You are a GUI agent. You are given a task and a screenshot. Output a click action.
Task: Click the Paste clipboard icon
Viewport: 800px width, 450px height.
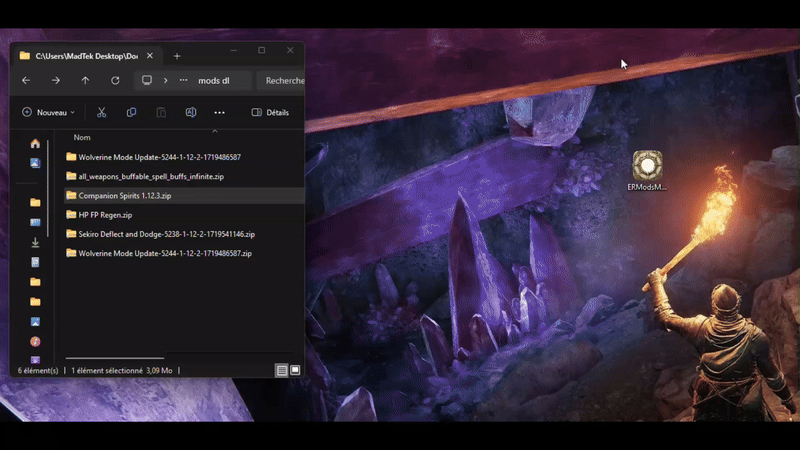(x=161, y=112)
